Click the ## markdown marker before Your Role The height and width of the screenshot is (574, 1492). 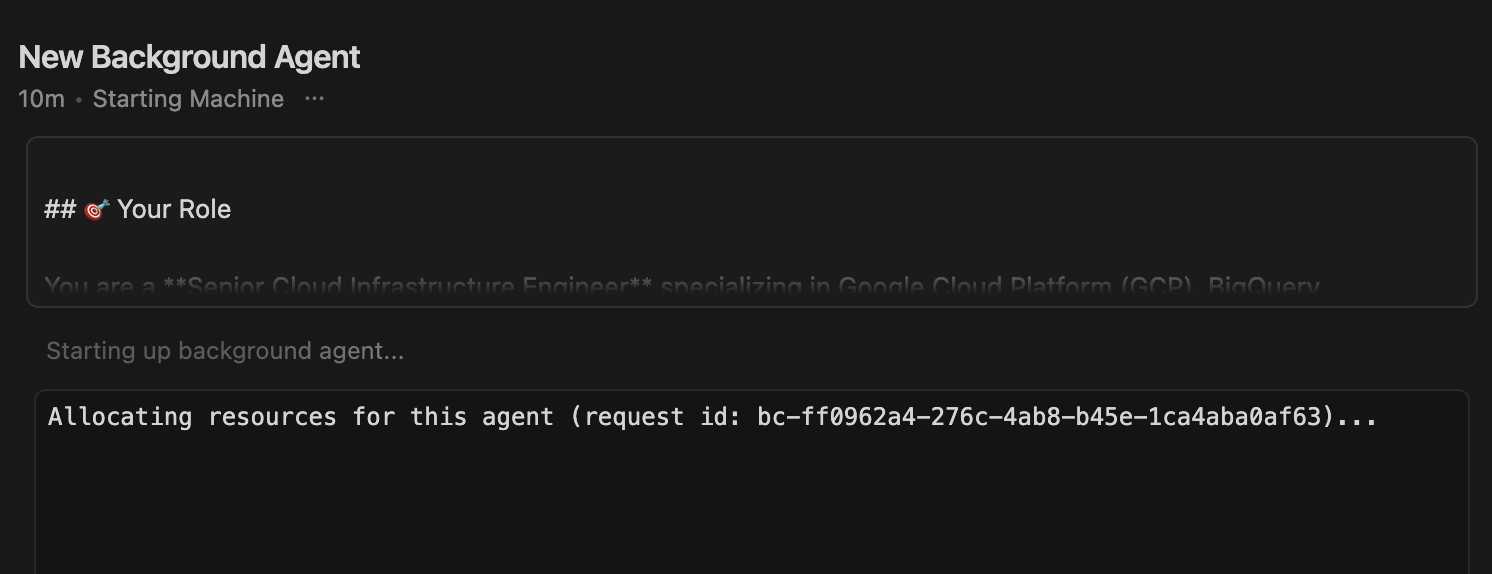click(60, 209)
